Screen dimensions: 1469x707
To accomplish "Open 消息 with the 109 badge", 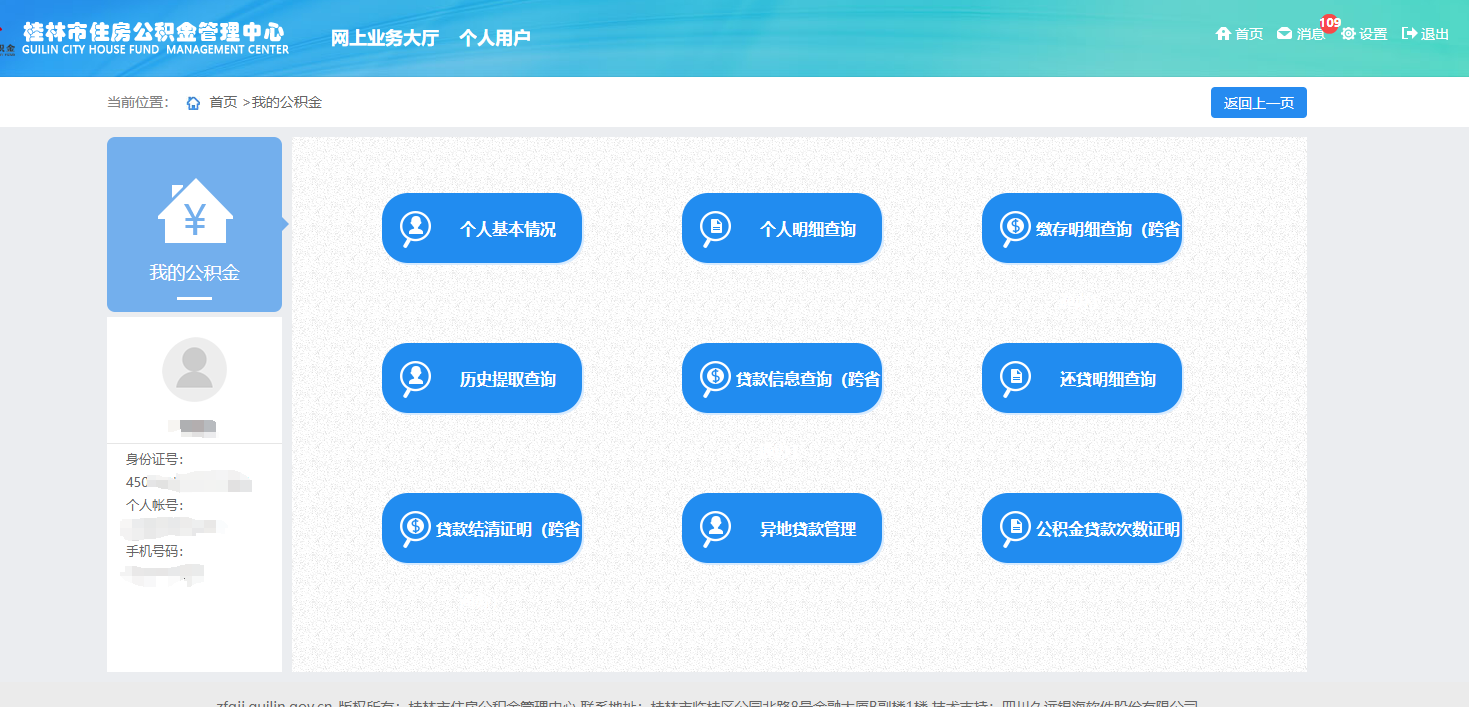I will tap(1301, 34).
